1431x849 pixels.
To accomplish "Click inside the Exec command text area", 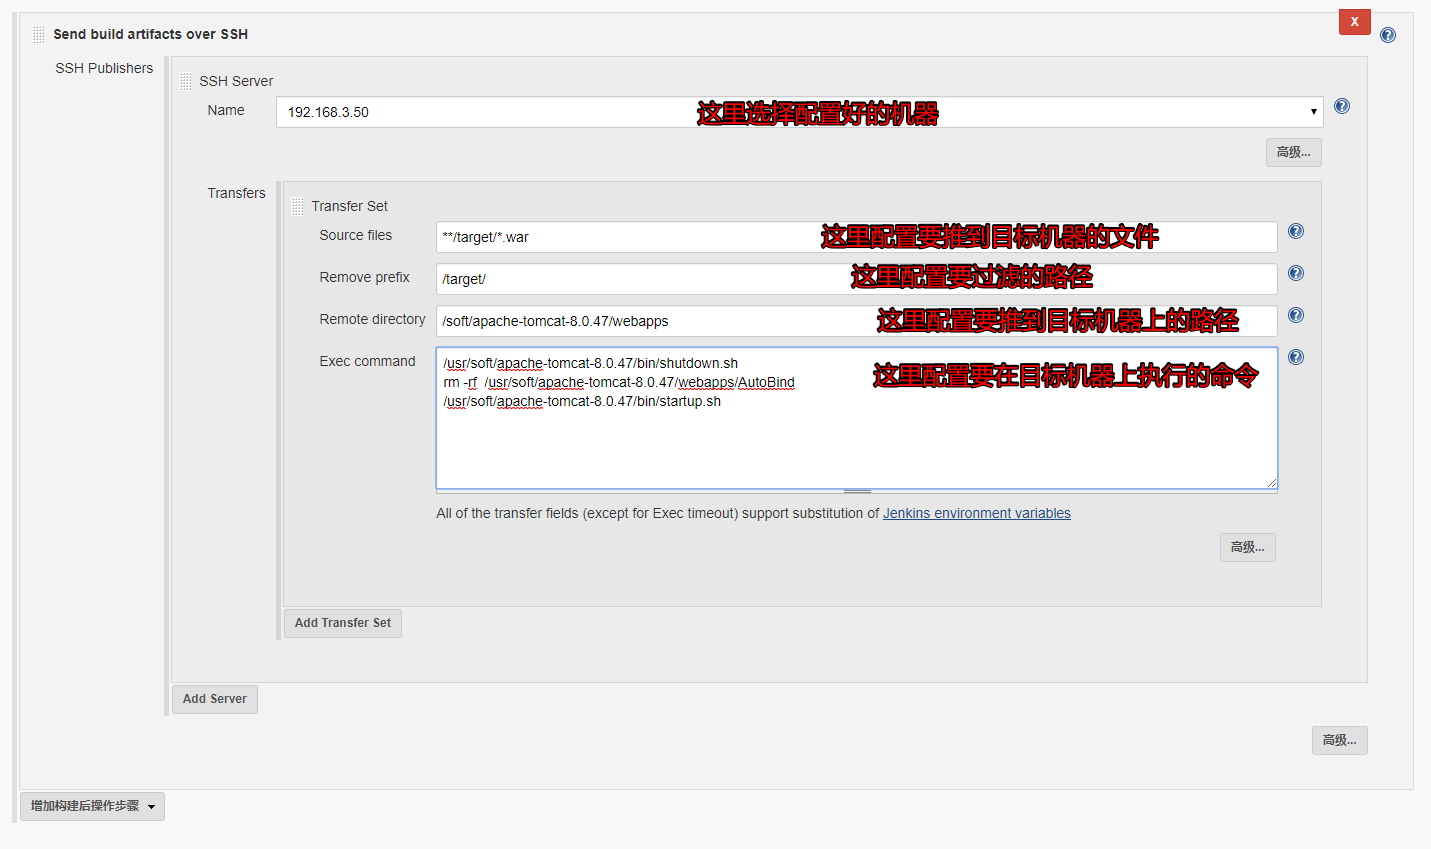I will point(857,418).
